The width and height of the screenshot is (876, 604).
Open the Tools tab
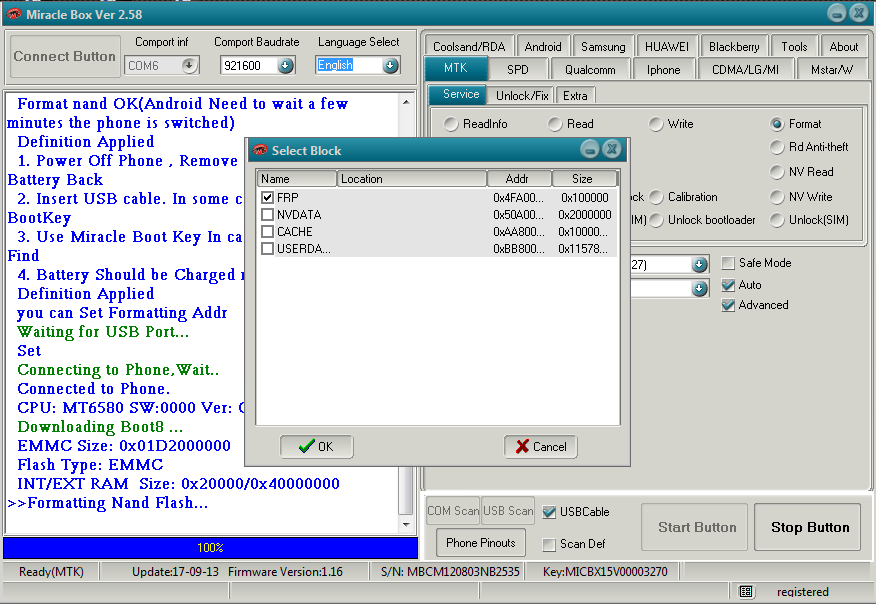click(794, 46)
